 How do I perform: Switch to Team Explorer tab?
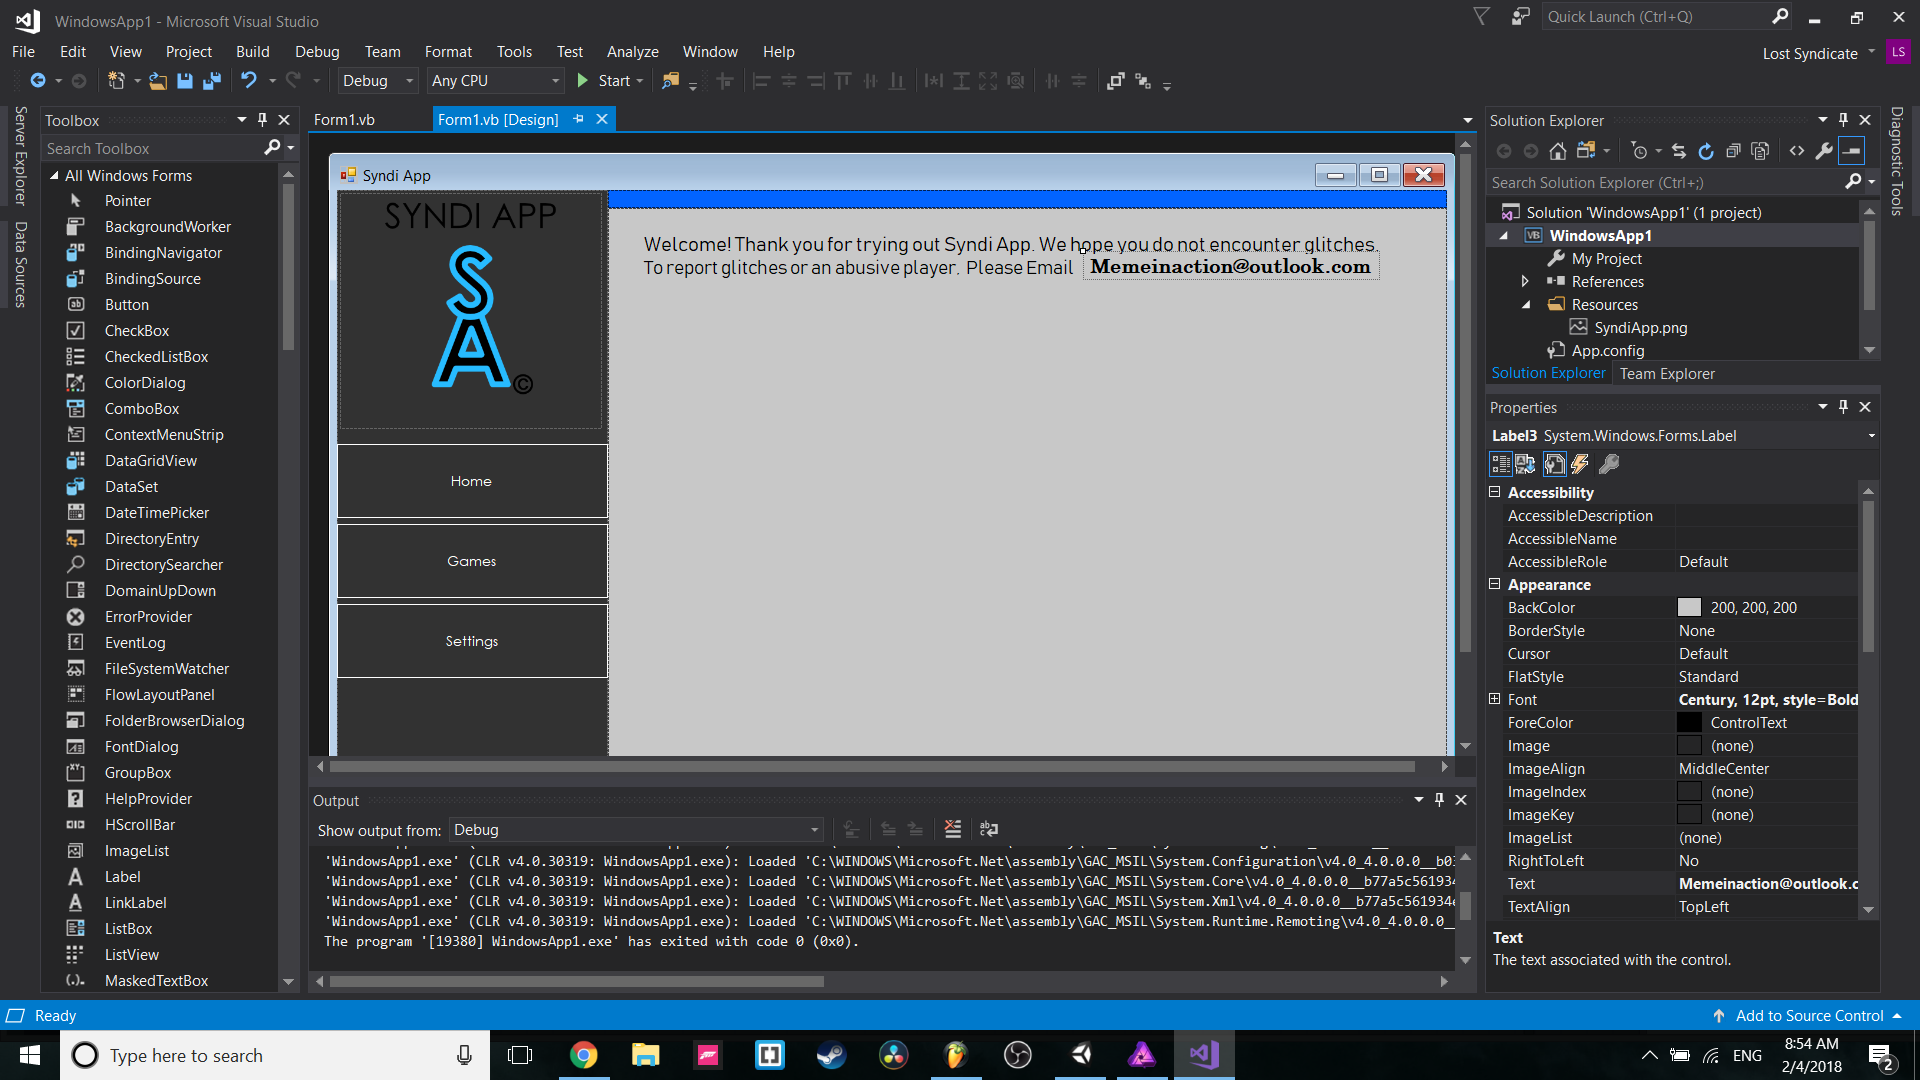(1667, 374)
